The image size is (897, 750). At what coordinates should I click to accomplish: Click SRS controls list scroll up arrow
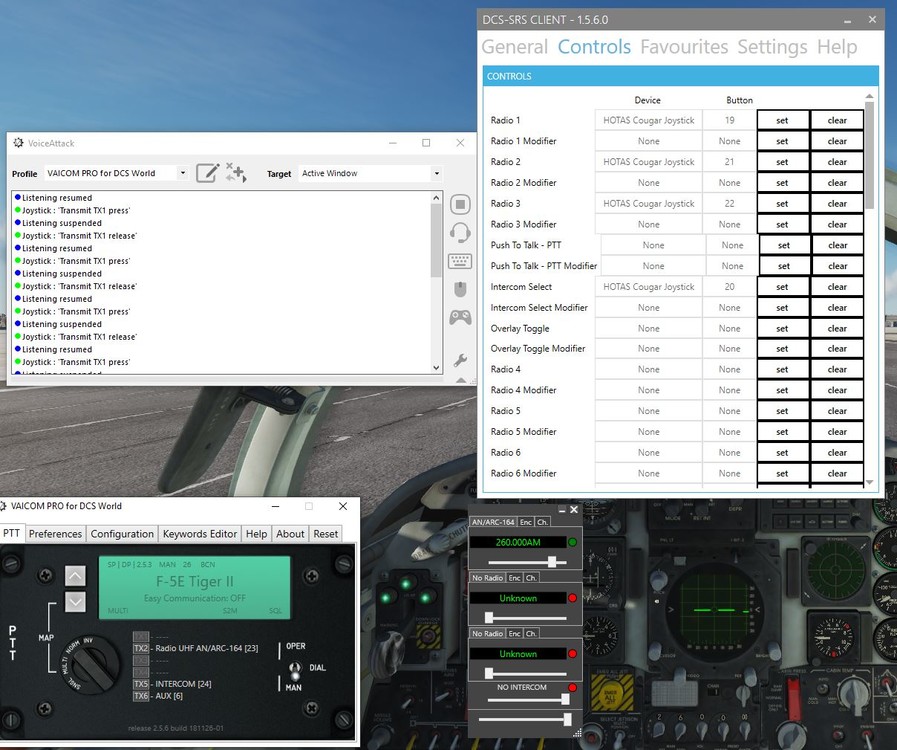[x=870, y=96]
